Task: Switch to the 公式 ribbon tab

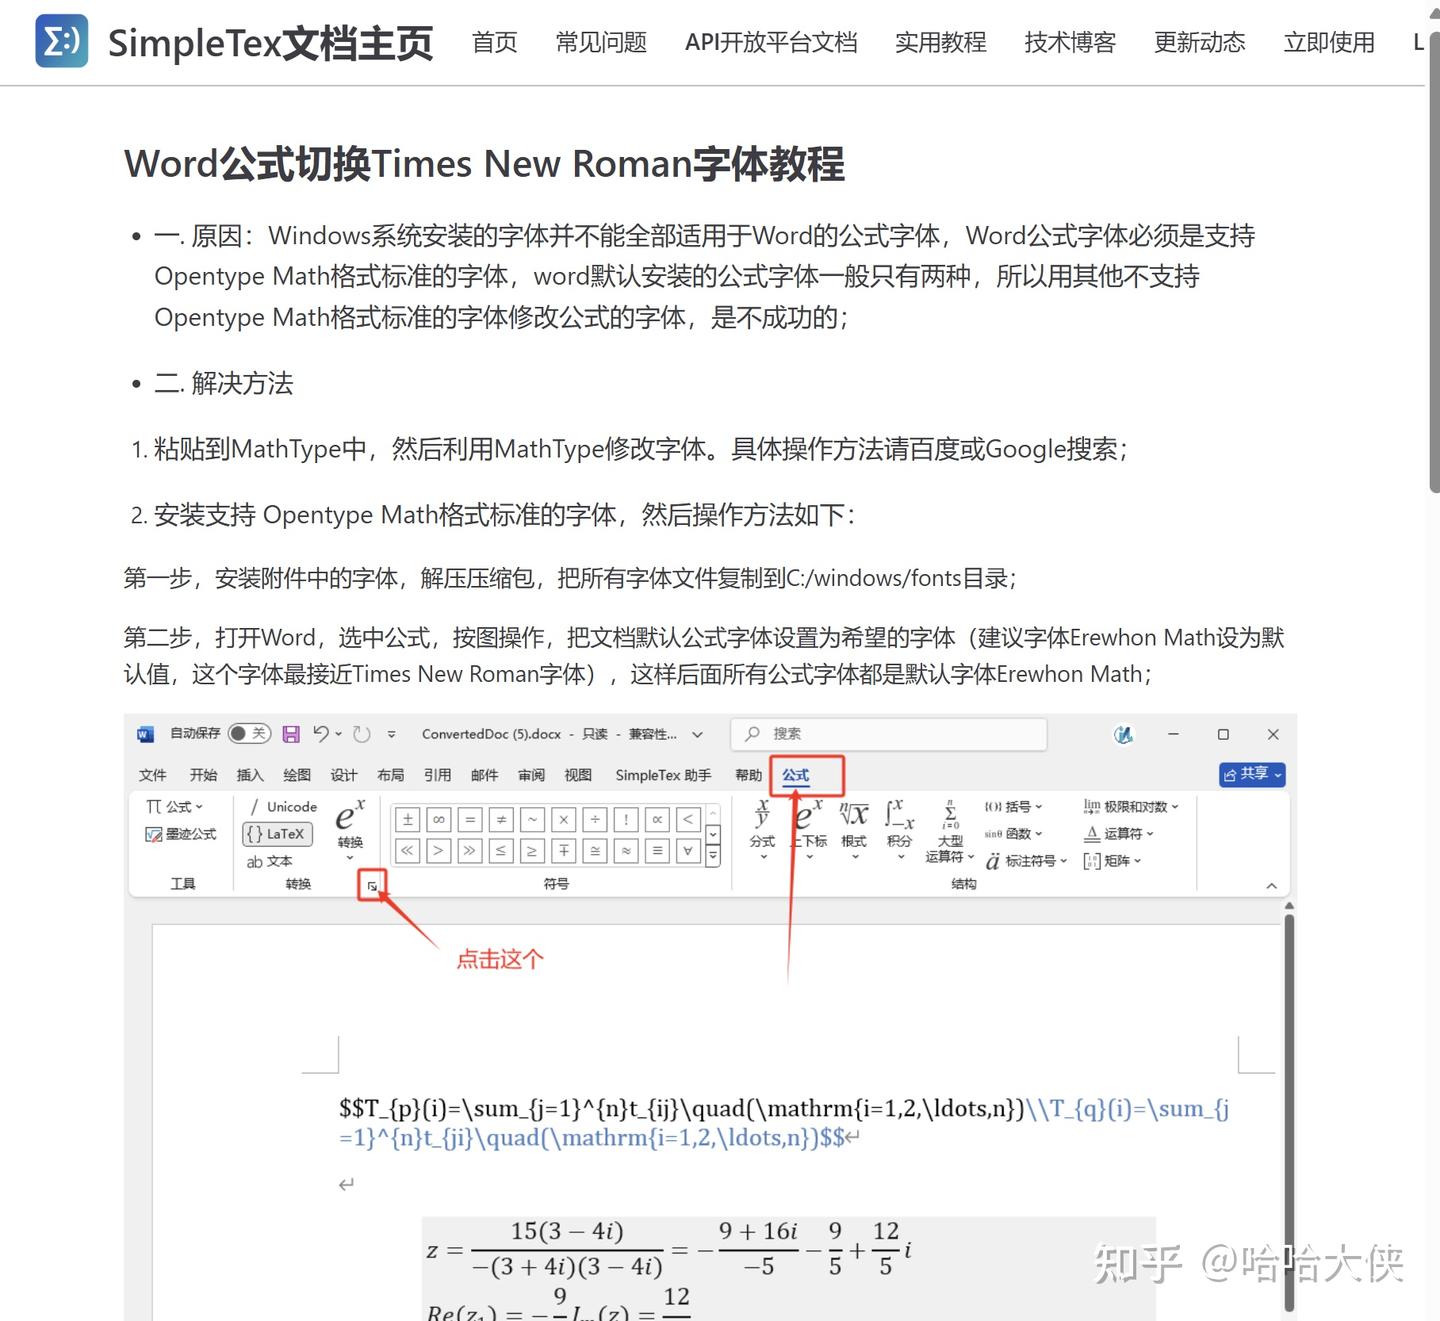Action: tap(795, 775)
